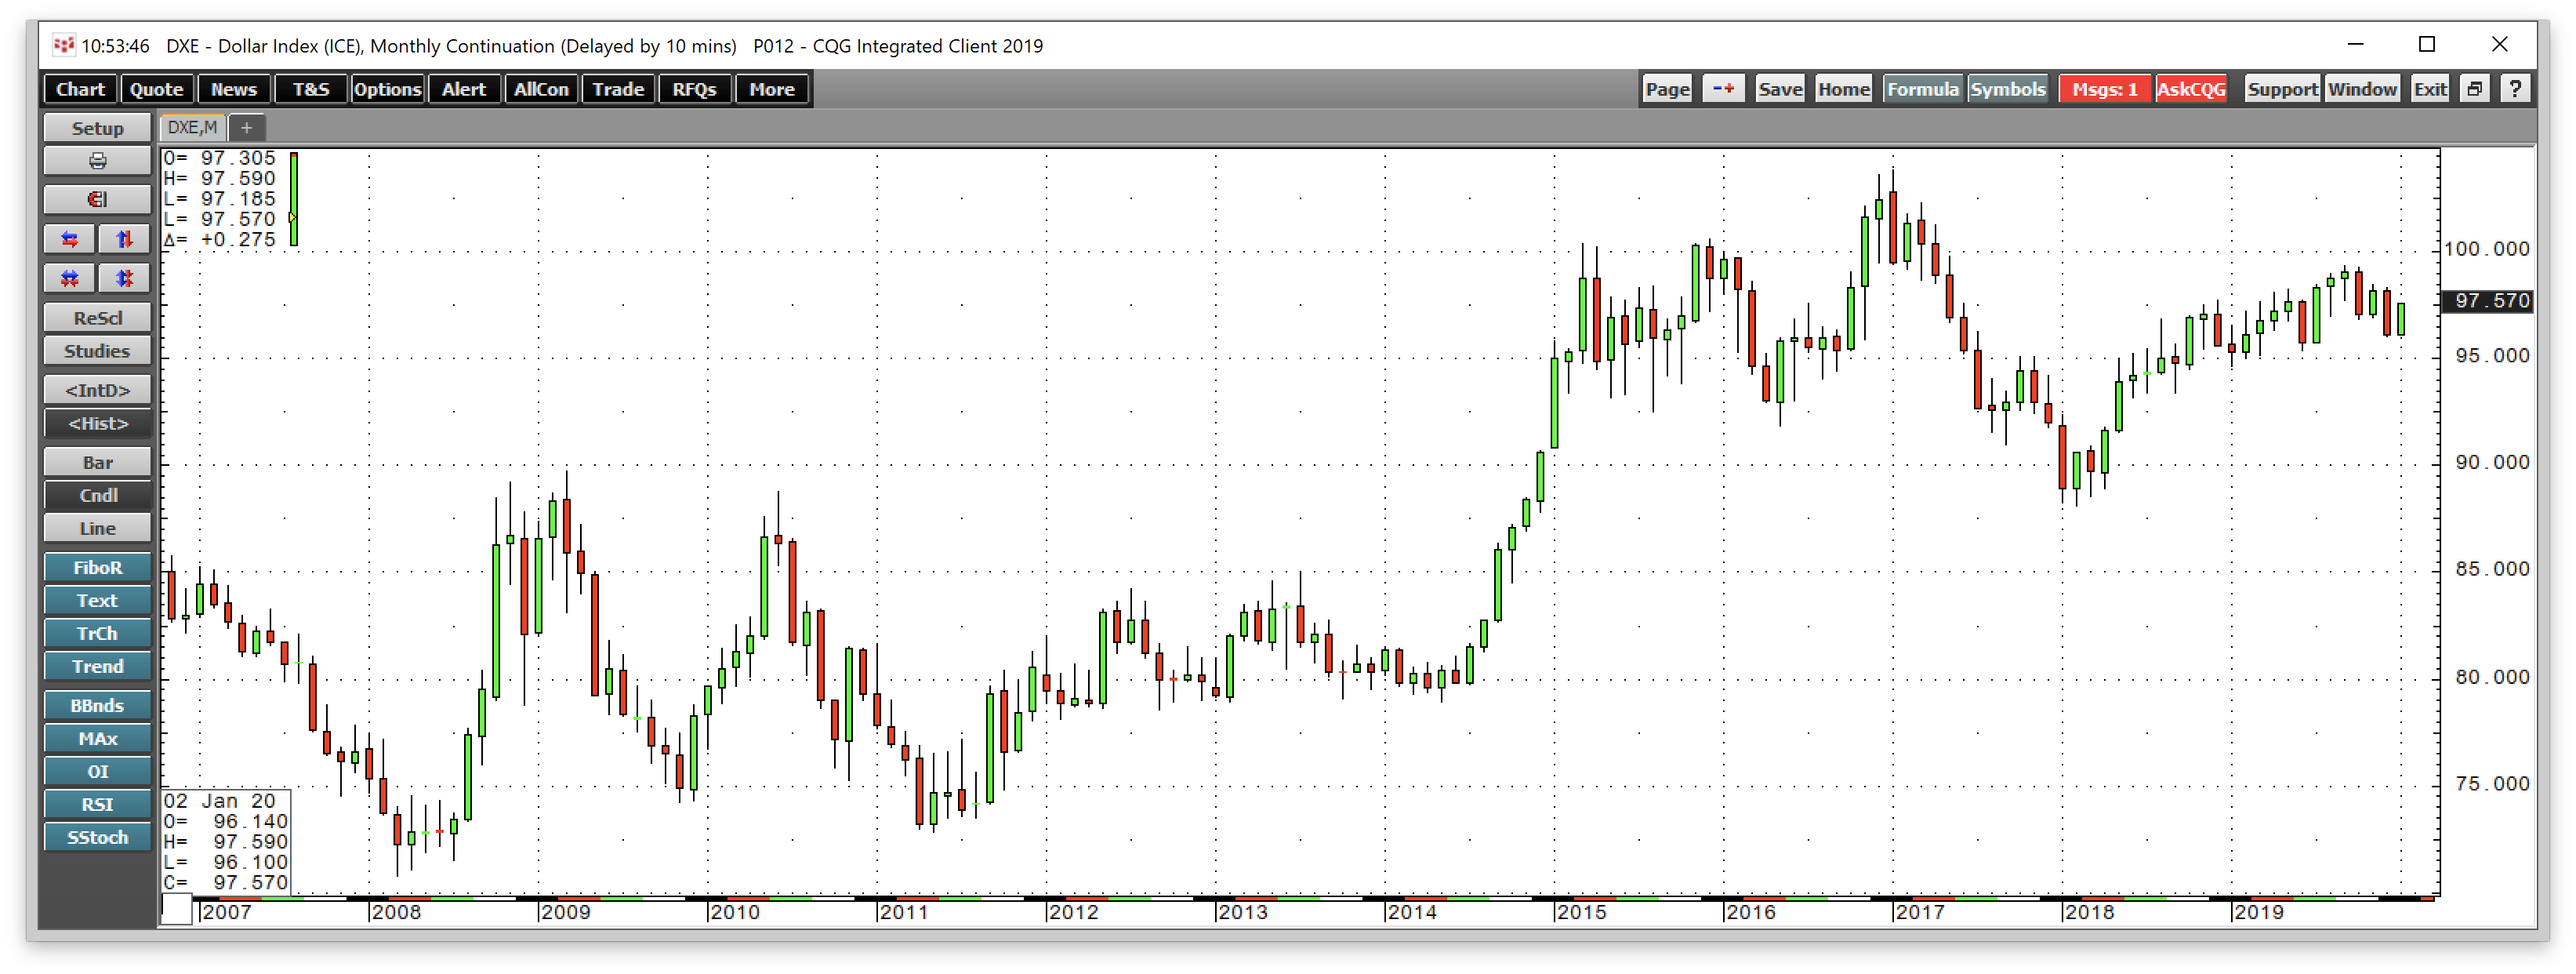Click the white box at time axis corner
Image resolution: width=2576 pixels, height=974 pixels.
click(177, 909)
